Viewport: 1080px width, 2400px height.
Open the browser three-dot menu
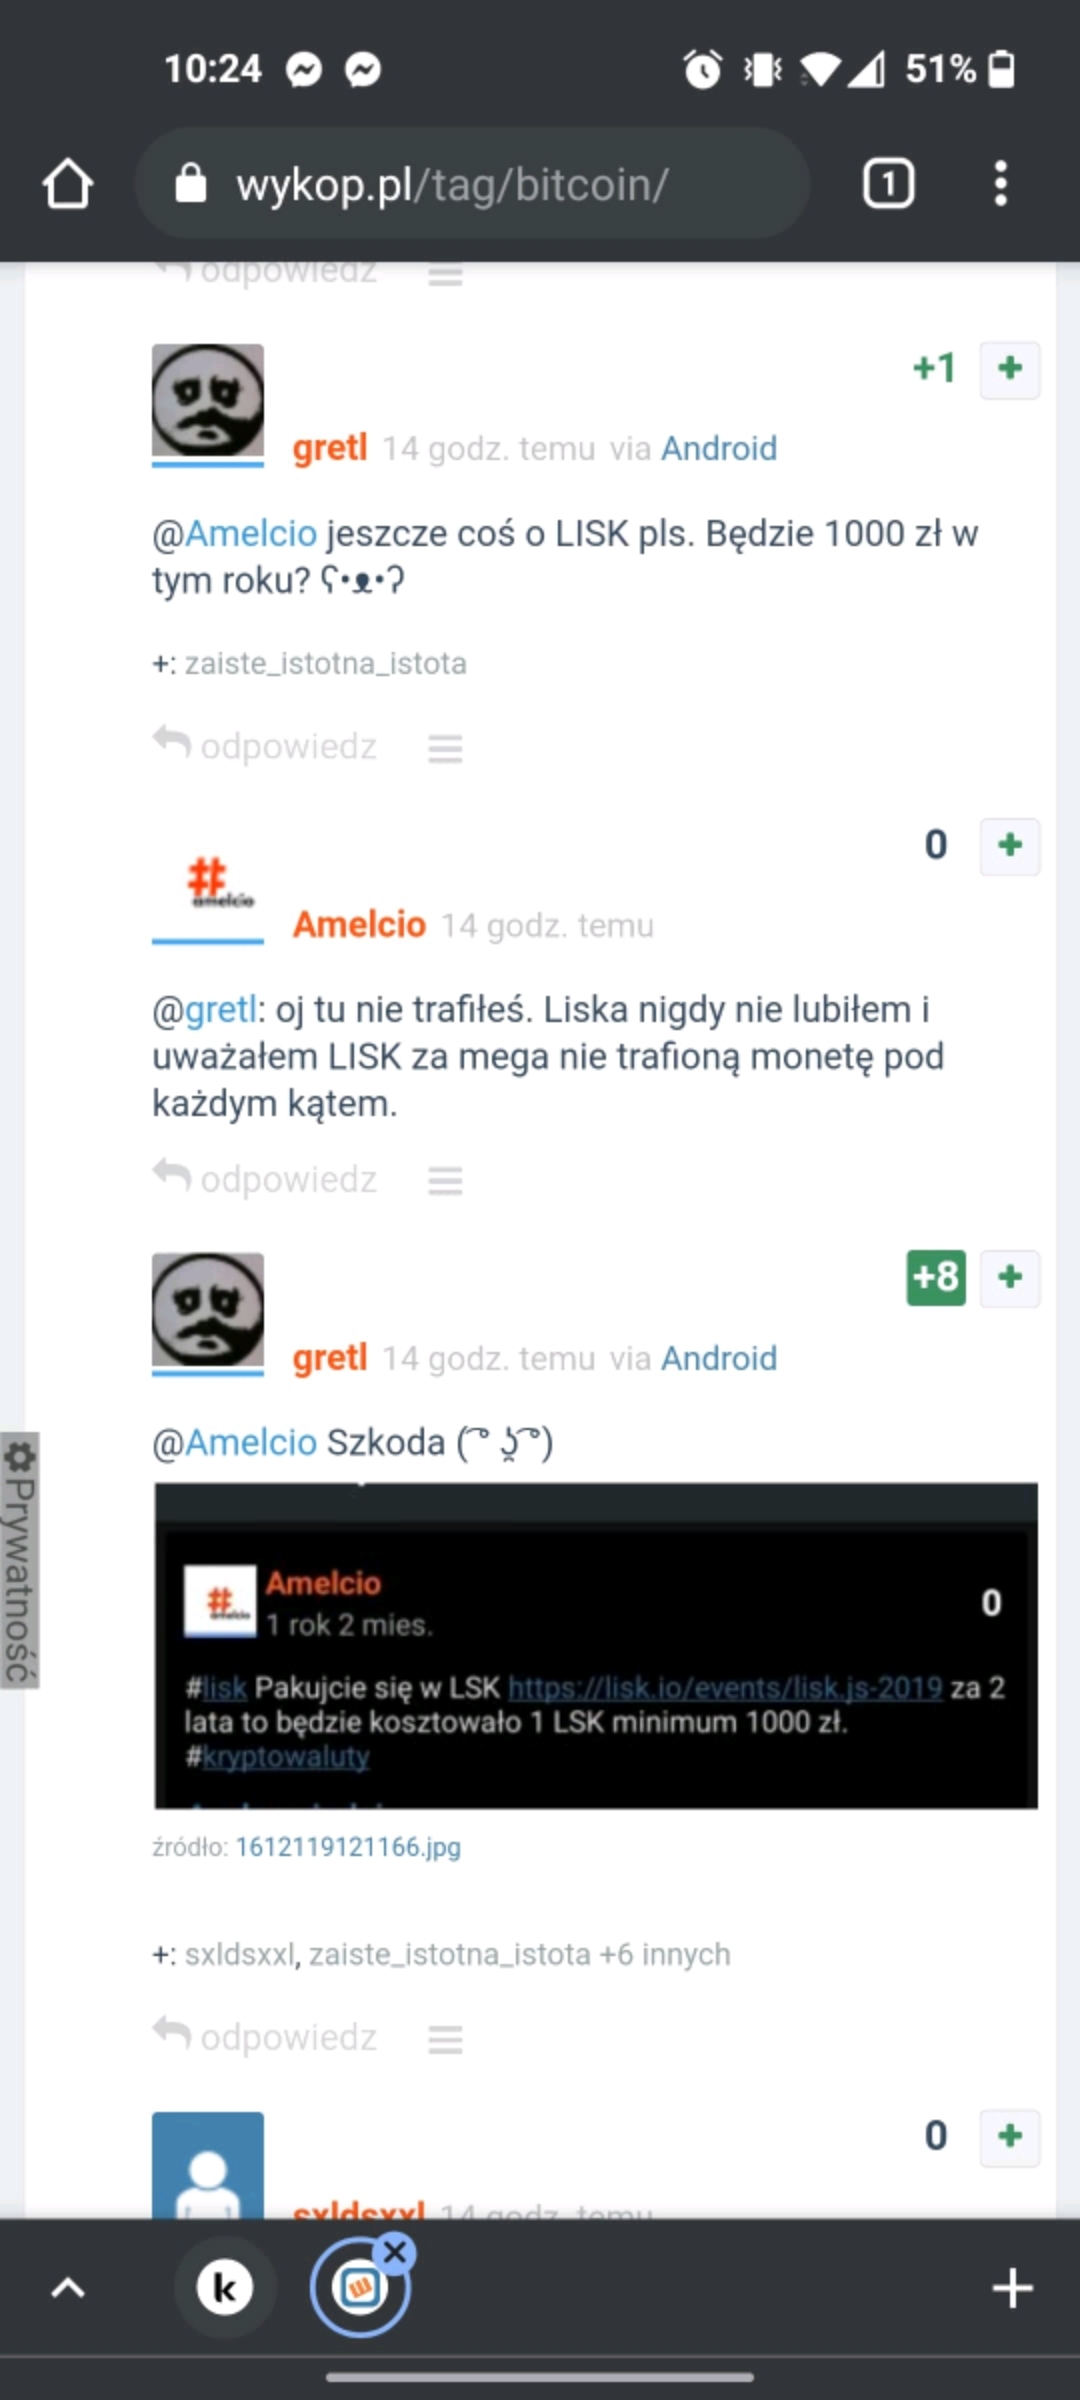(1000, 184)
